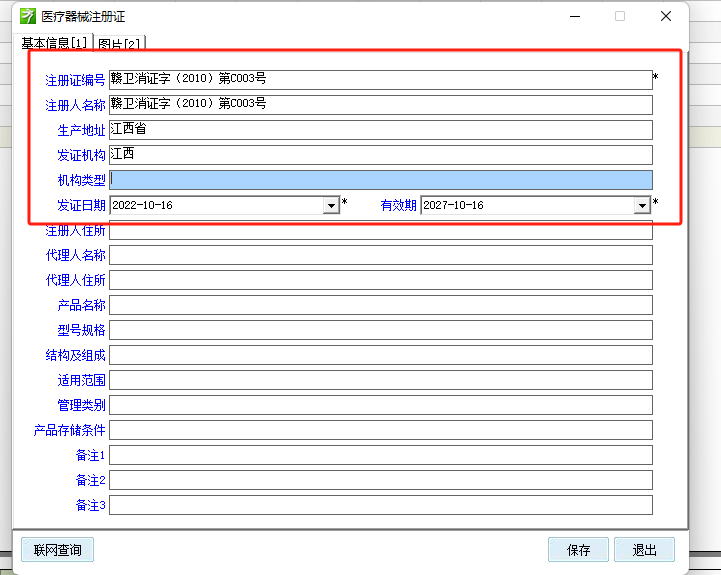Click the 产品名称 input field
Viewport: 721px width, 575px height.
coord(380,305)
